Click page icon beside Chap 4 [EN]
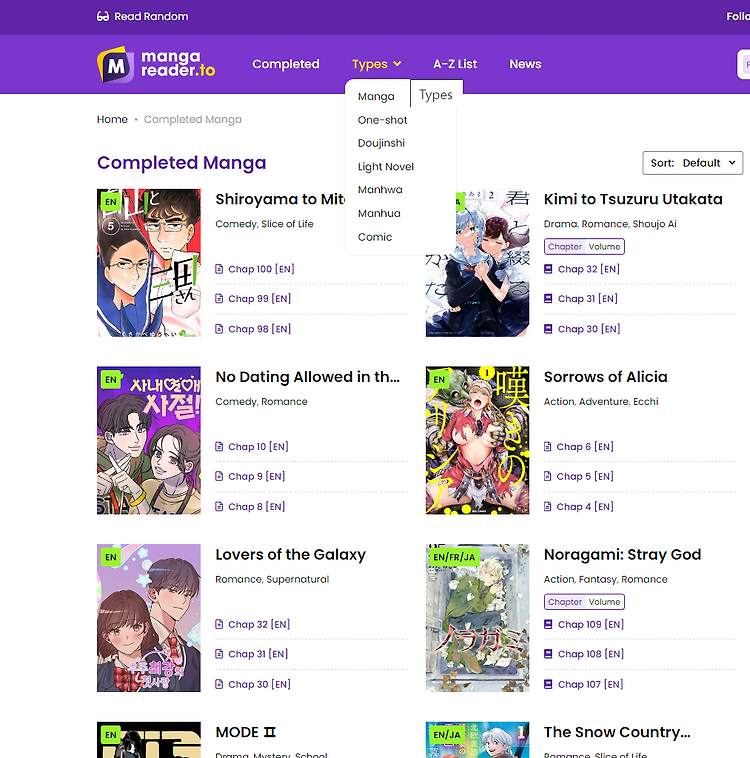 pyautogui.click(x=547, y=507)
